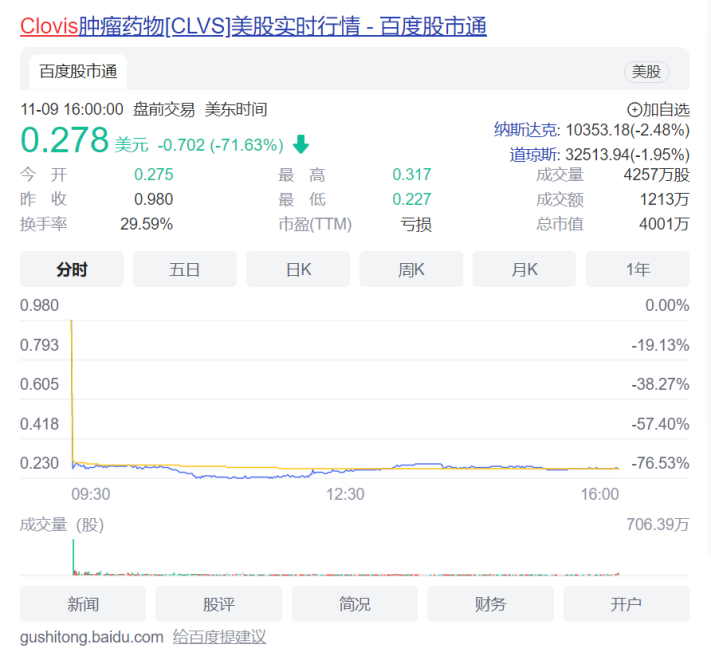The image size is (711, 660).
Task: Switch to the 分时 chart tab
Action: click(x=72, y=269)
